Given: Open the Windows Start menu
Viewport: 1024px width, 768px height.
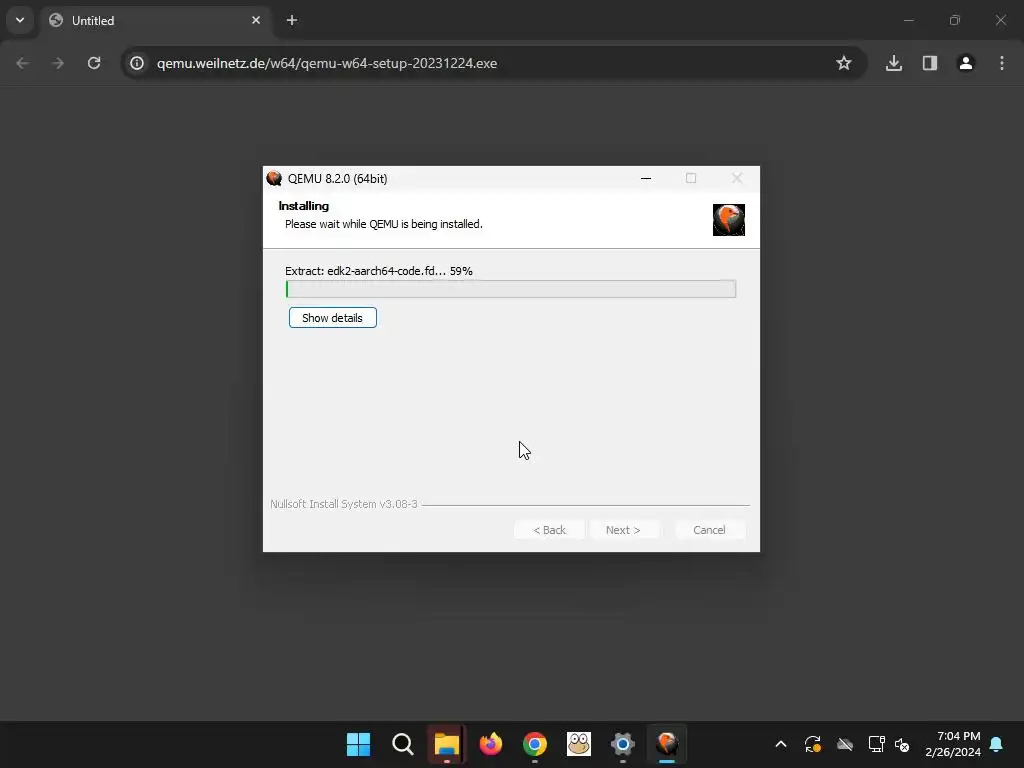Looking at the screenshot, I should [359, 744].
